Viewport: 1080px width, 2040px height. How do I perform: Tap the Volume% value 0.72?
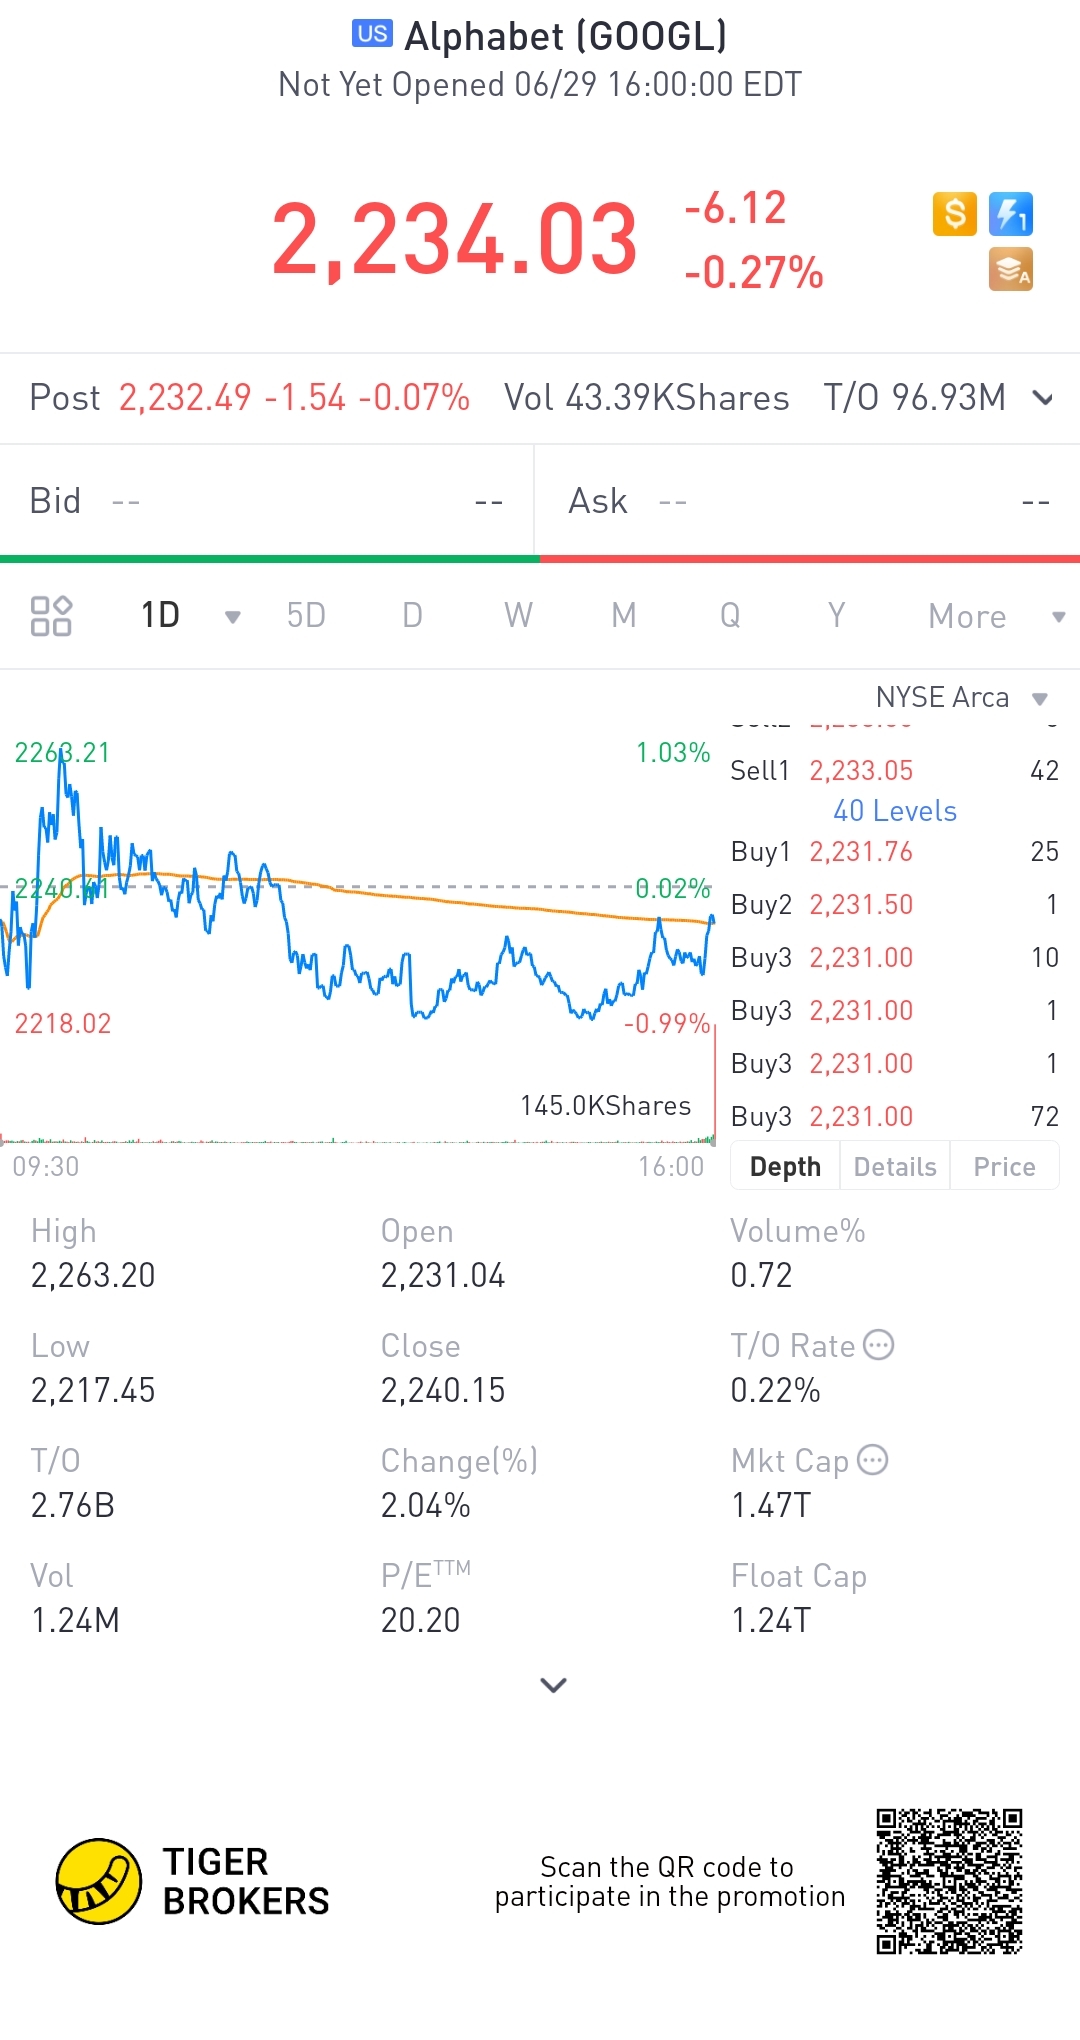click(761, 1275)
